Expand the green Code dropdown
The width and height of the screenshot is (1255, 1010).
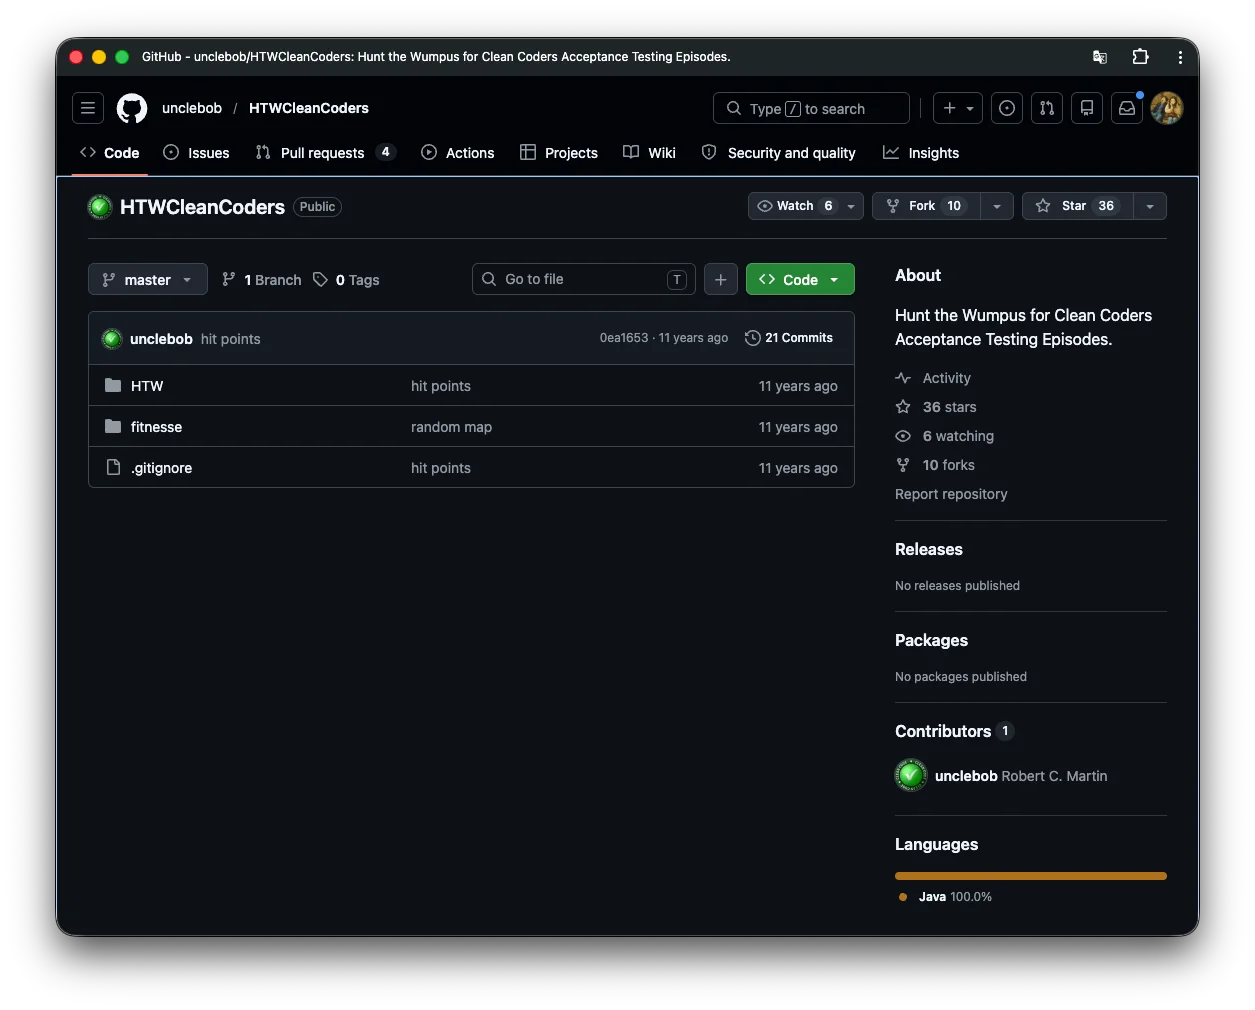[800, 279]
